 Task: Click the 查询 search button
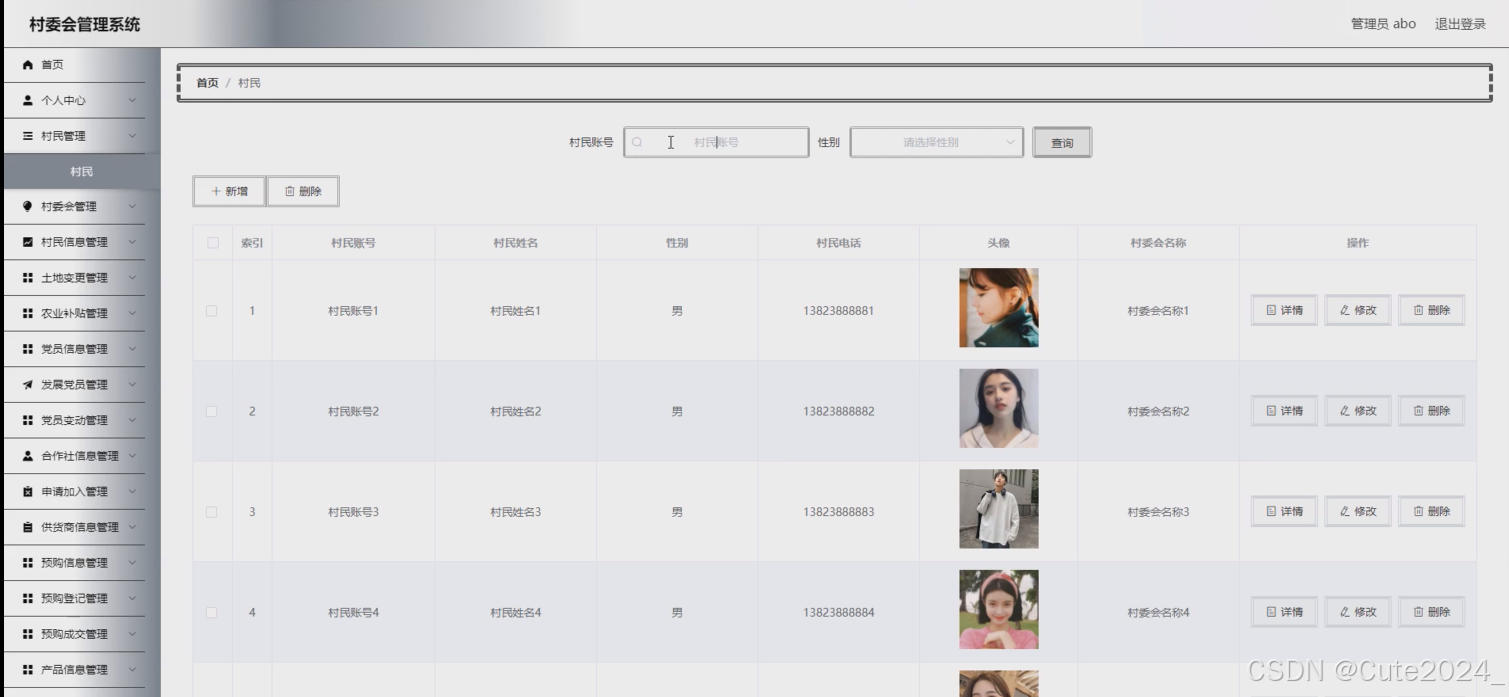pyautogui.click(x=1062, y=142)
